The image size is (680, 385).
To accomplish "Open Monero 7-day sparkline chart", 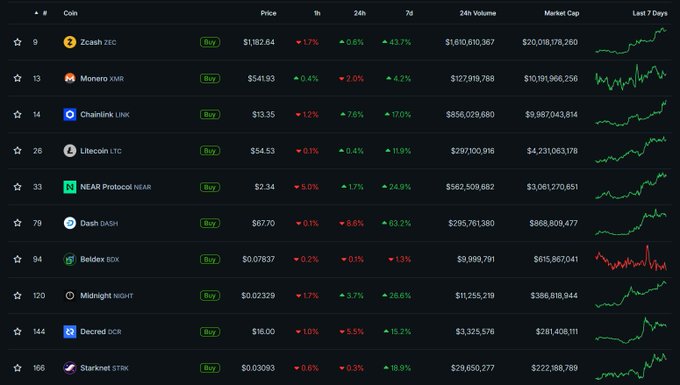I will (x=631, y=77).
